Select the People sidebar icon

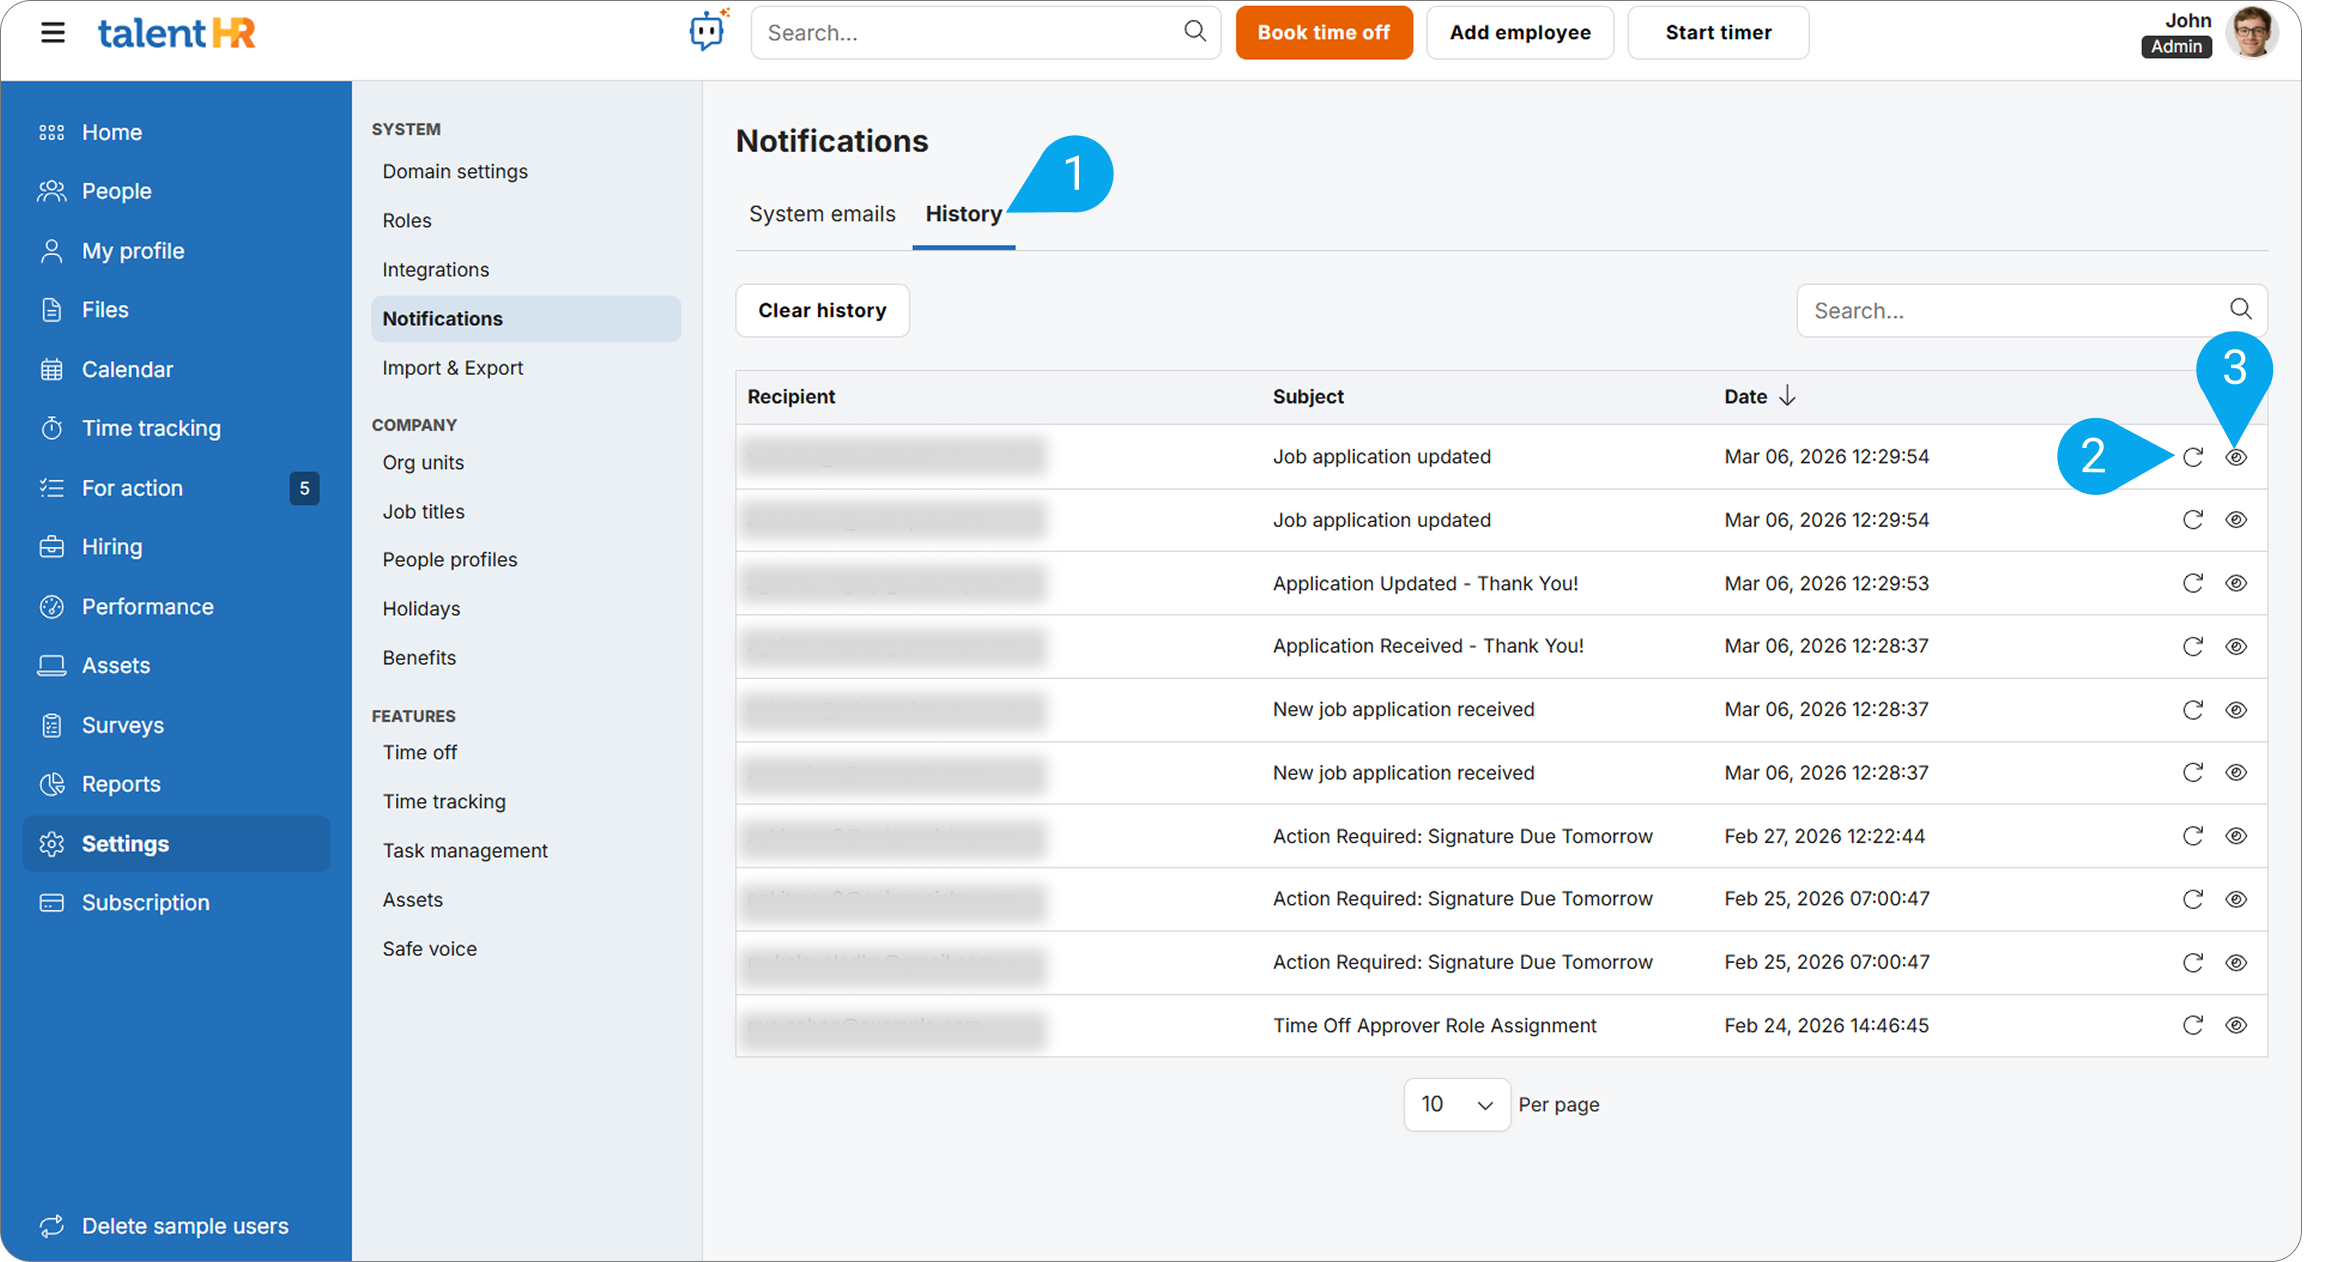coord(51,190)
